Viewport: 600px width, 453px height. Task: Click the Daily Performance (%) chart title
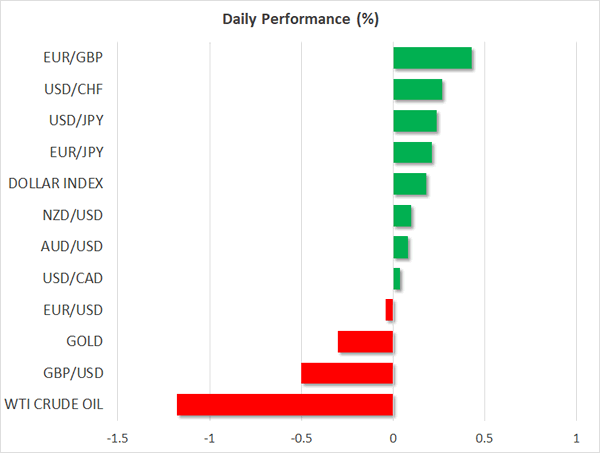pyautogui.click(x=300, y=18)
